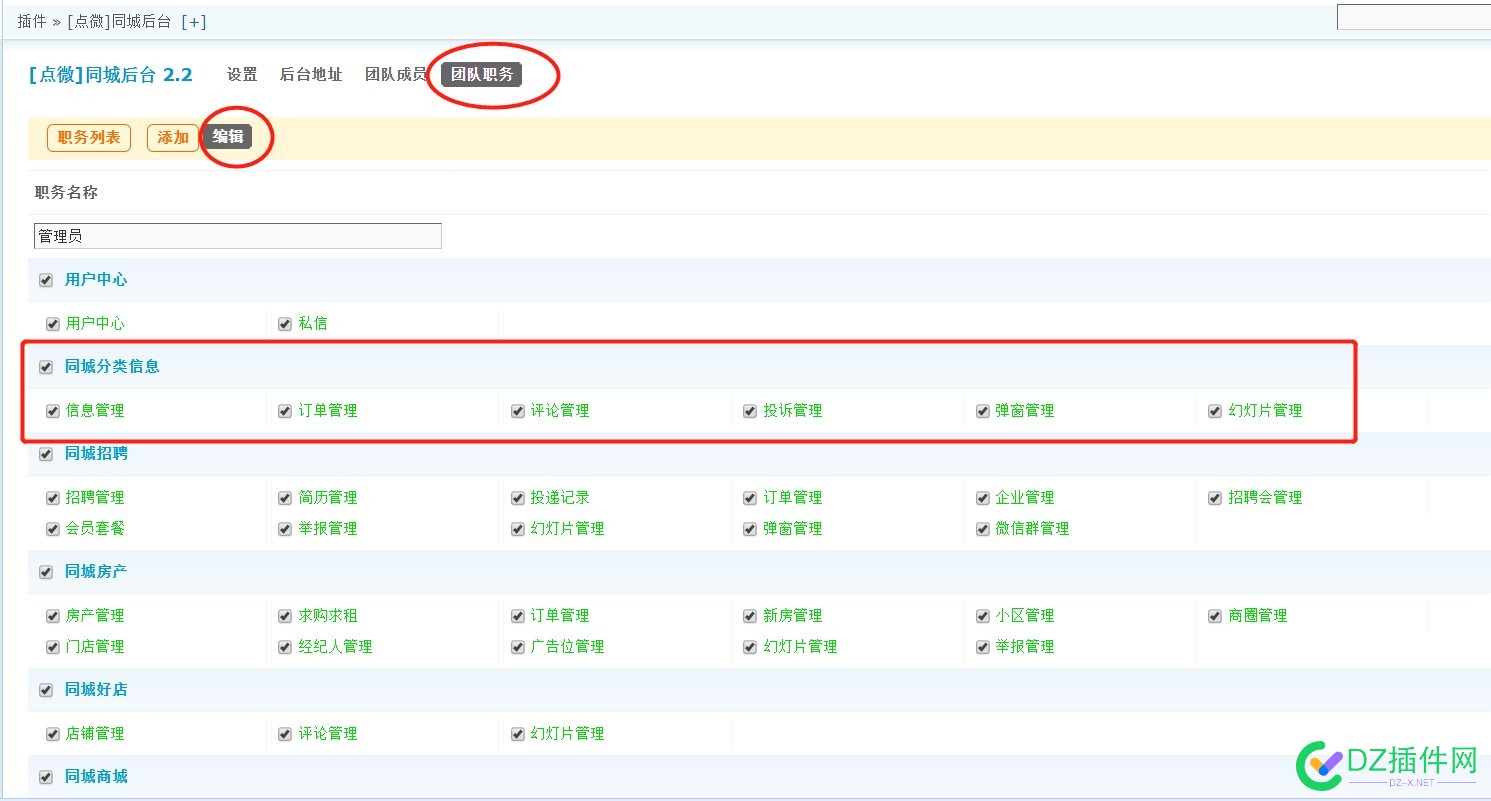The height and width of the screenshot is (801, 1491).
Task: Select the 团队职务 tab
Action: (x=482, y=75)
